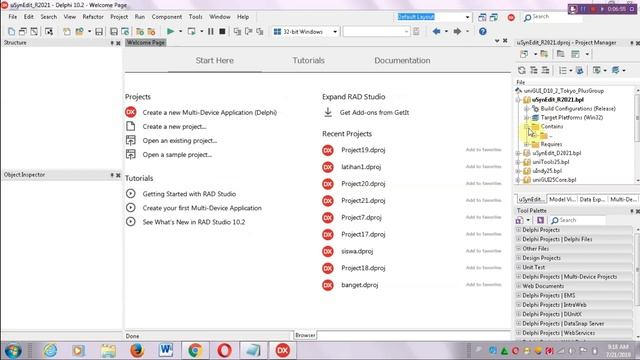Open recent project latihan1.dproj
Screen dimensions: 640x360
coord(361,167)
